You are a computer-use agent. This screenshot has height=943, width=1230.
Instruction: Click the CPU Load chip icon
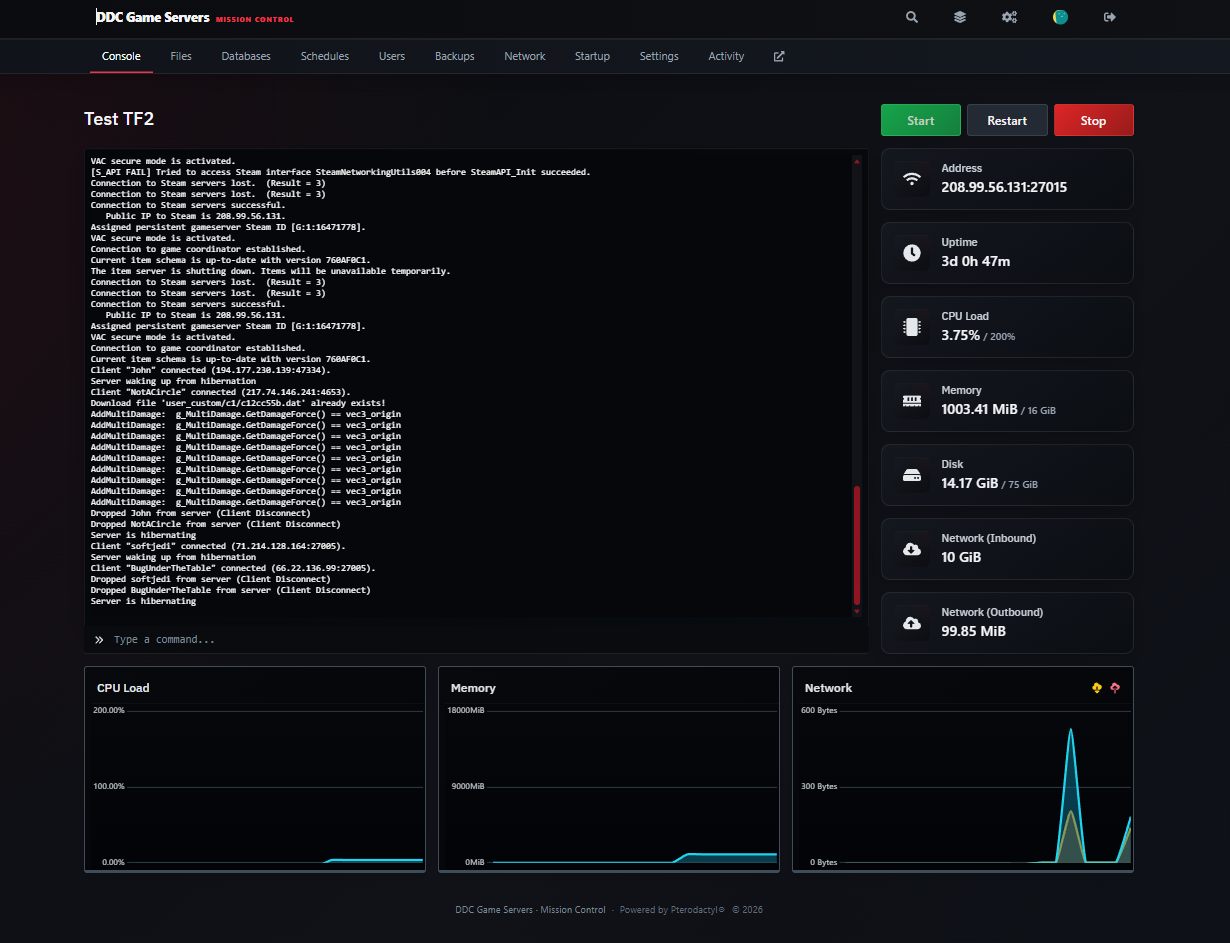912,327
